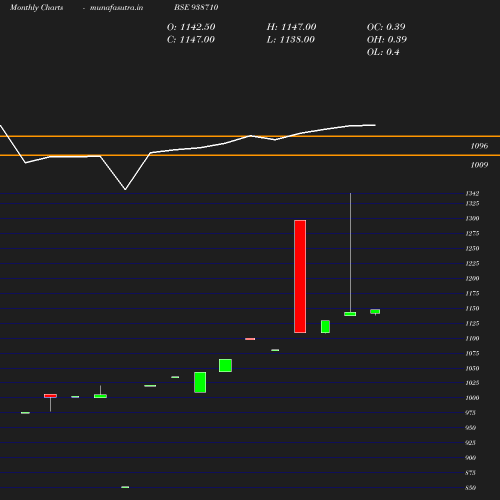
Task: Click the 'OC: 0.39' value
Action: click(386, 27)
